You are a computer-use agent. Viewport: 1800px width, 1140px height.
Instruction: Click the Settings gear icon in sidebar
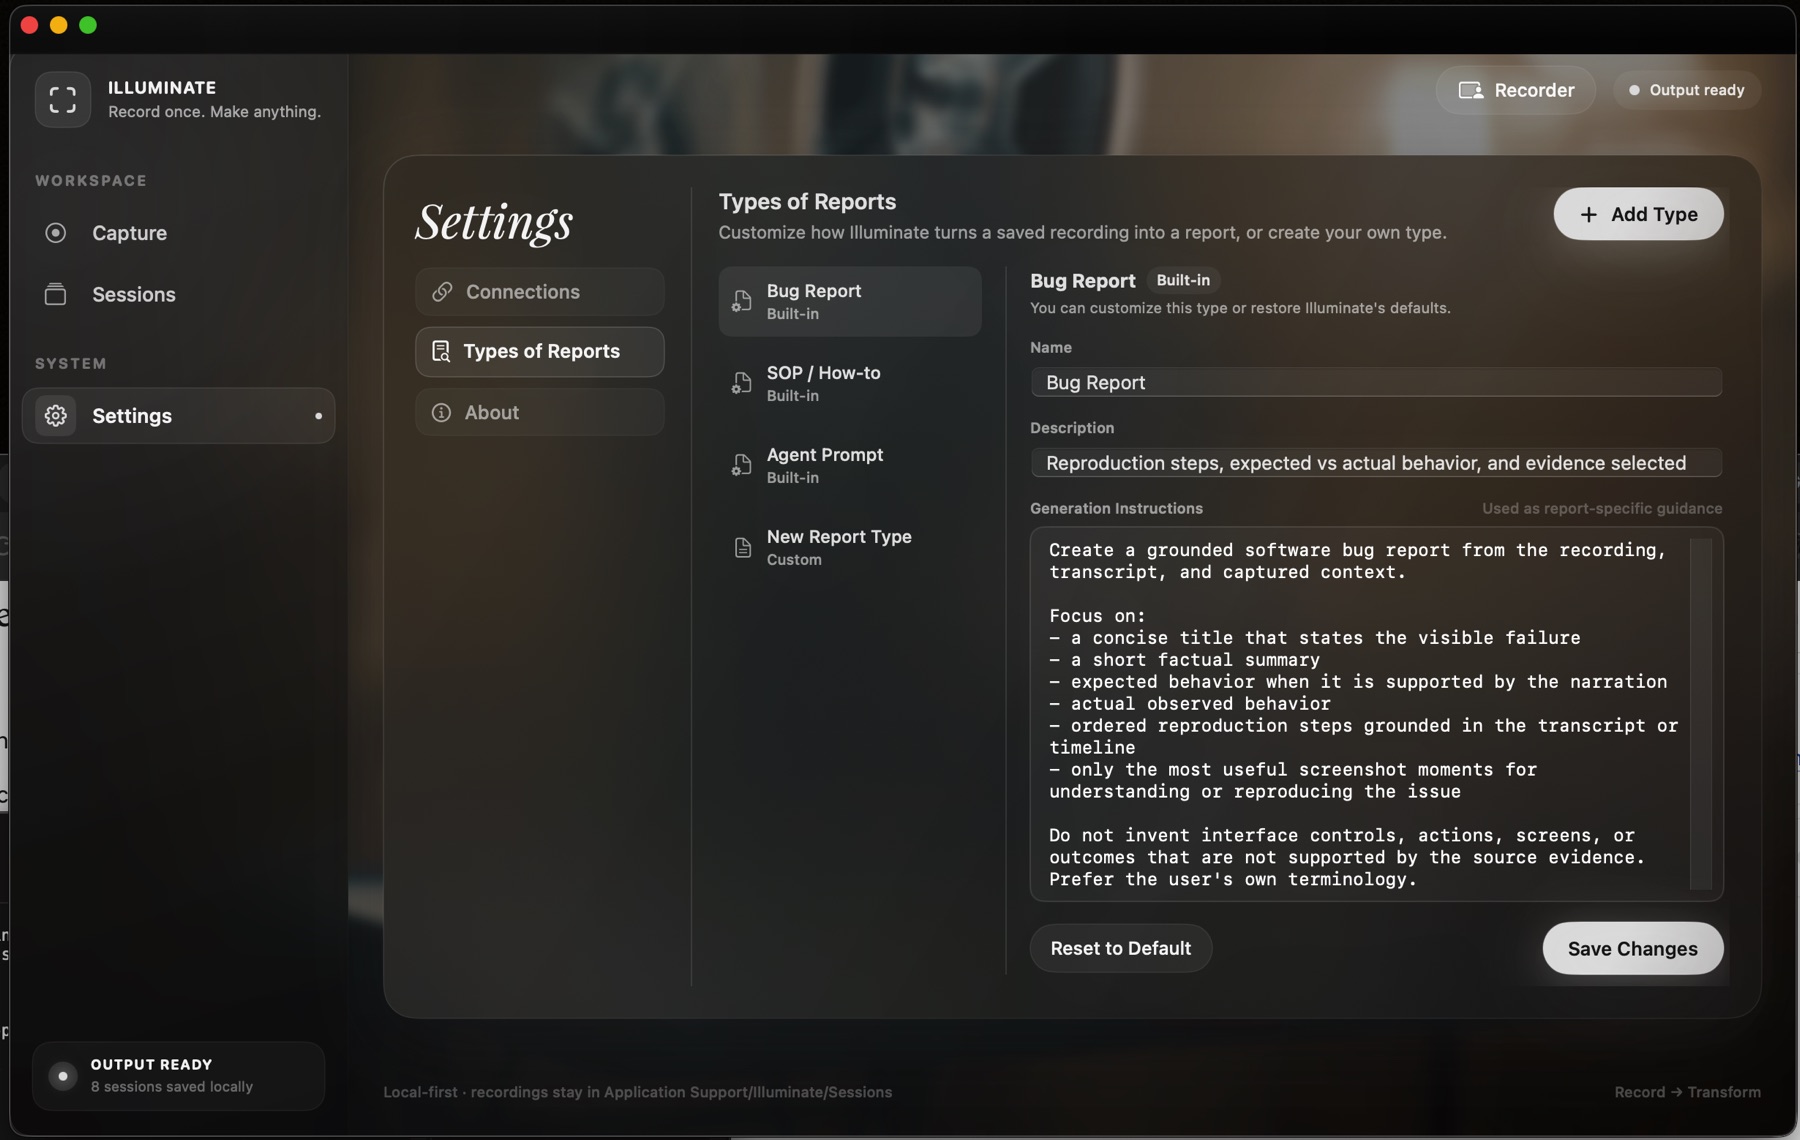[x=56, y=415]
